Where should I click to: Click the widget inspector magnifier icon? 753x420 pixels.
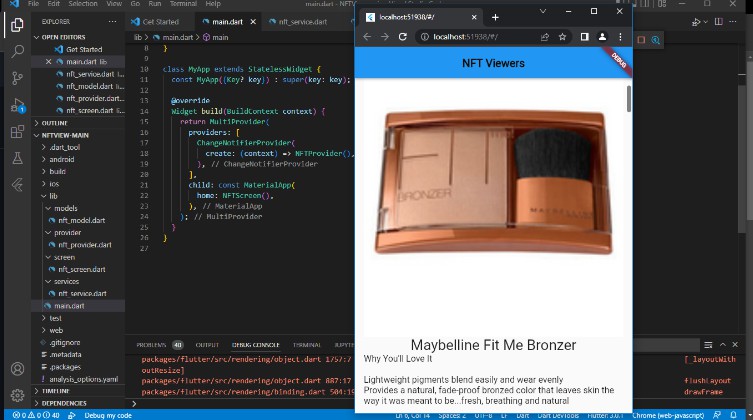tap(656, 40)
